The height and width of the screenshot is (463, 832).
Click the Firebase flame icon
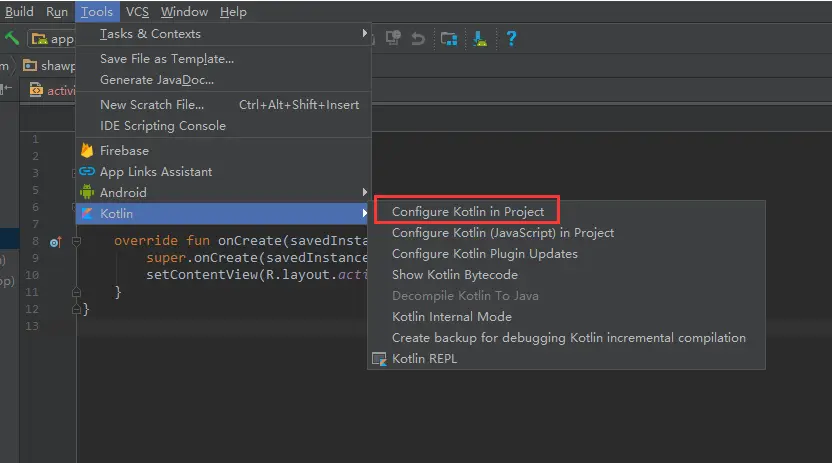pyautogui.click(x=86, y=151)
